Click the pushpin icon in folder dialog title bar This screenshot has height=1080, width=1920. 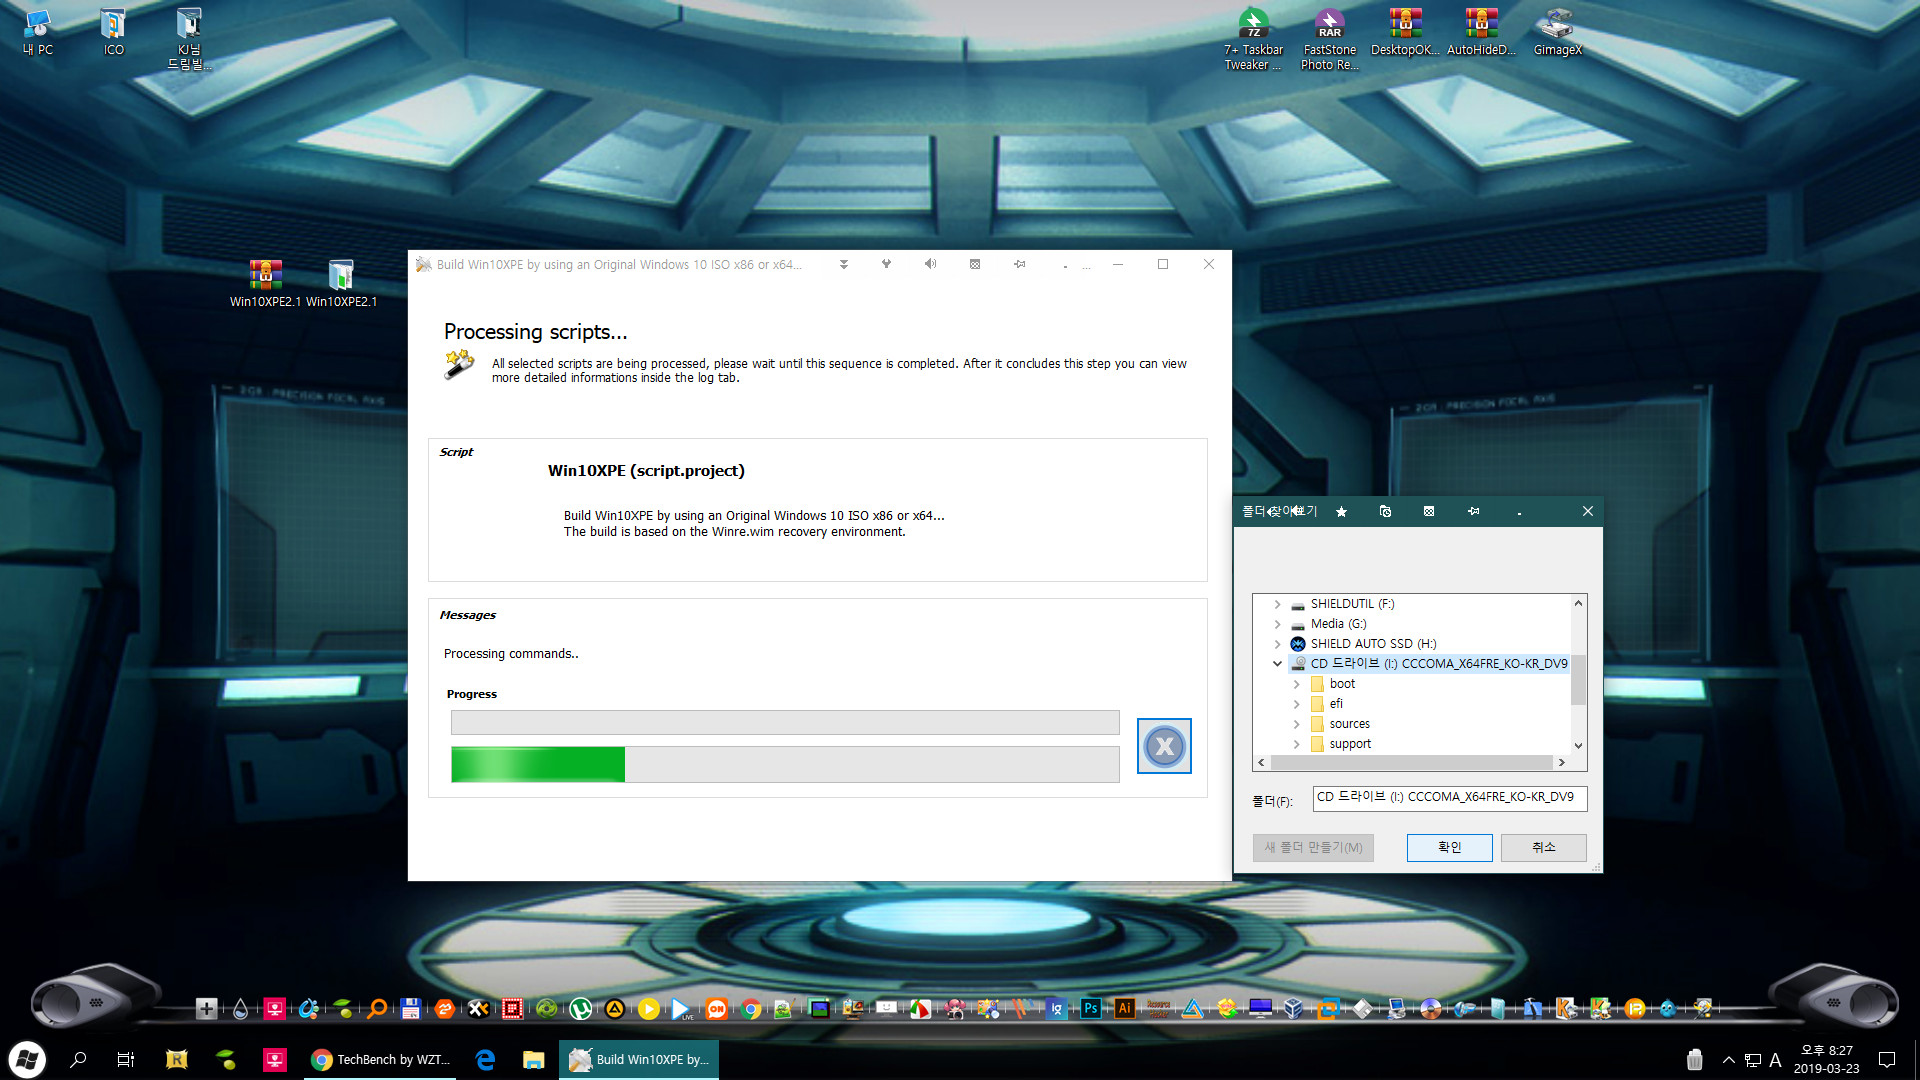(x=1473, y=511)
